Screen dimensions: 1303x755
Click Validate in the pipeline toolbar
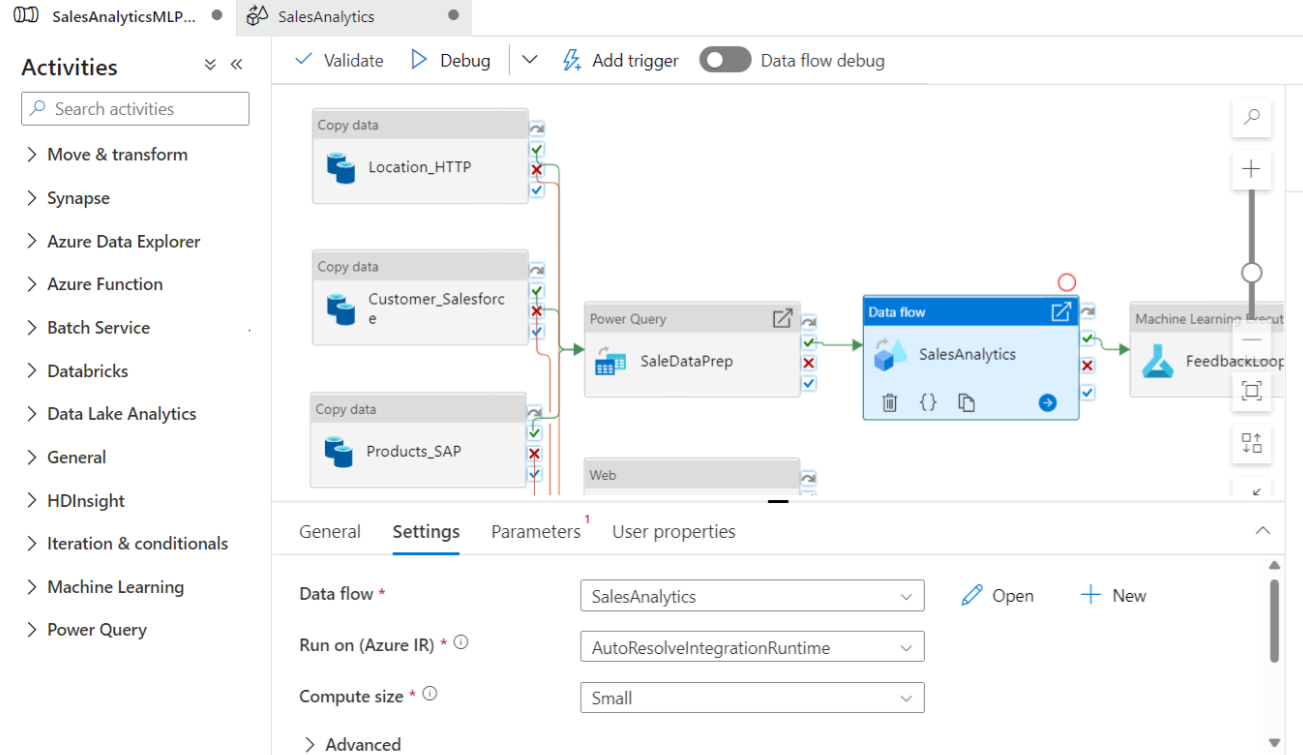click(x=339, y=60)
